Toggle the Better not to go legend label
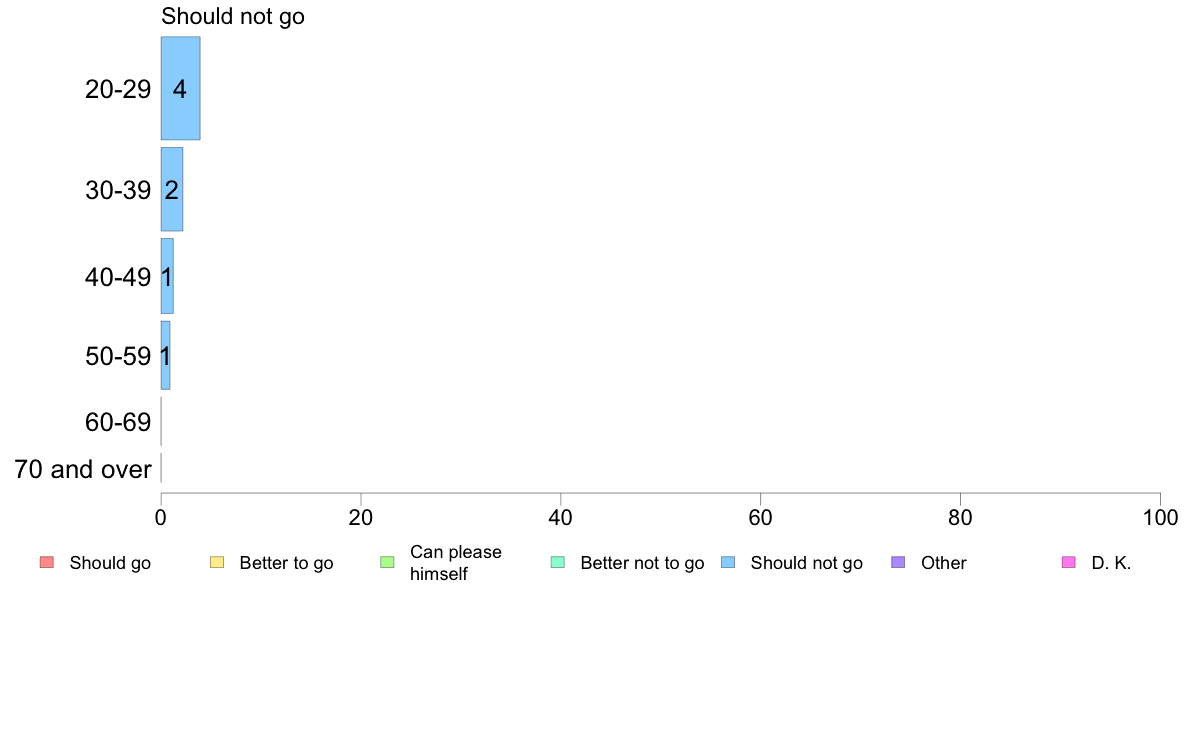This screenshot has width=1188, height=736. [642, 563]
